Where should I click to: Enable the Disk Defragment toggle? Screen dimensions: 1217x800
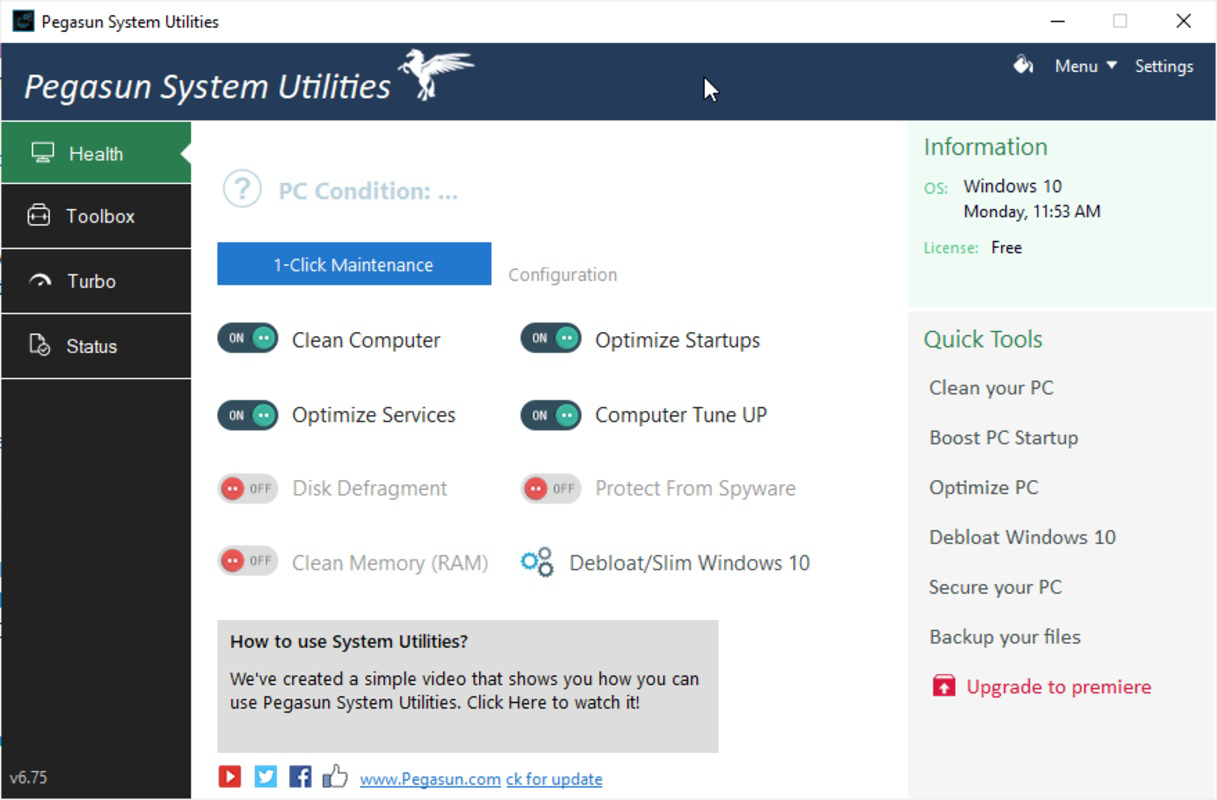tap(248, 488)
